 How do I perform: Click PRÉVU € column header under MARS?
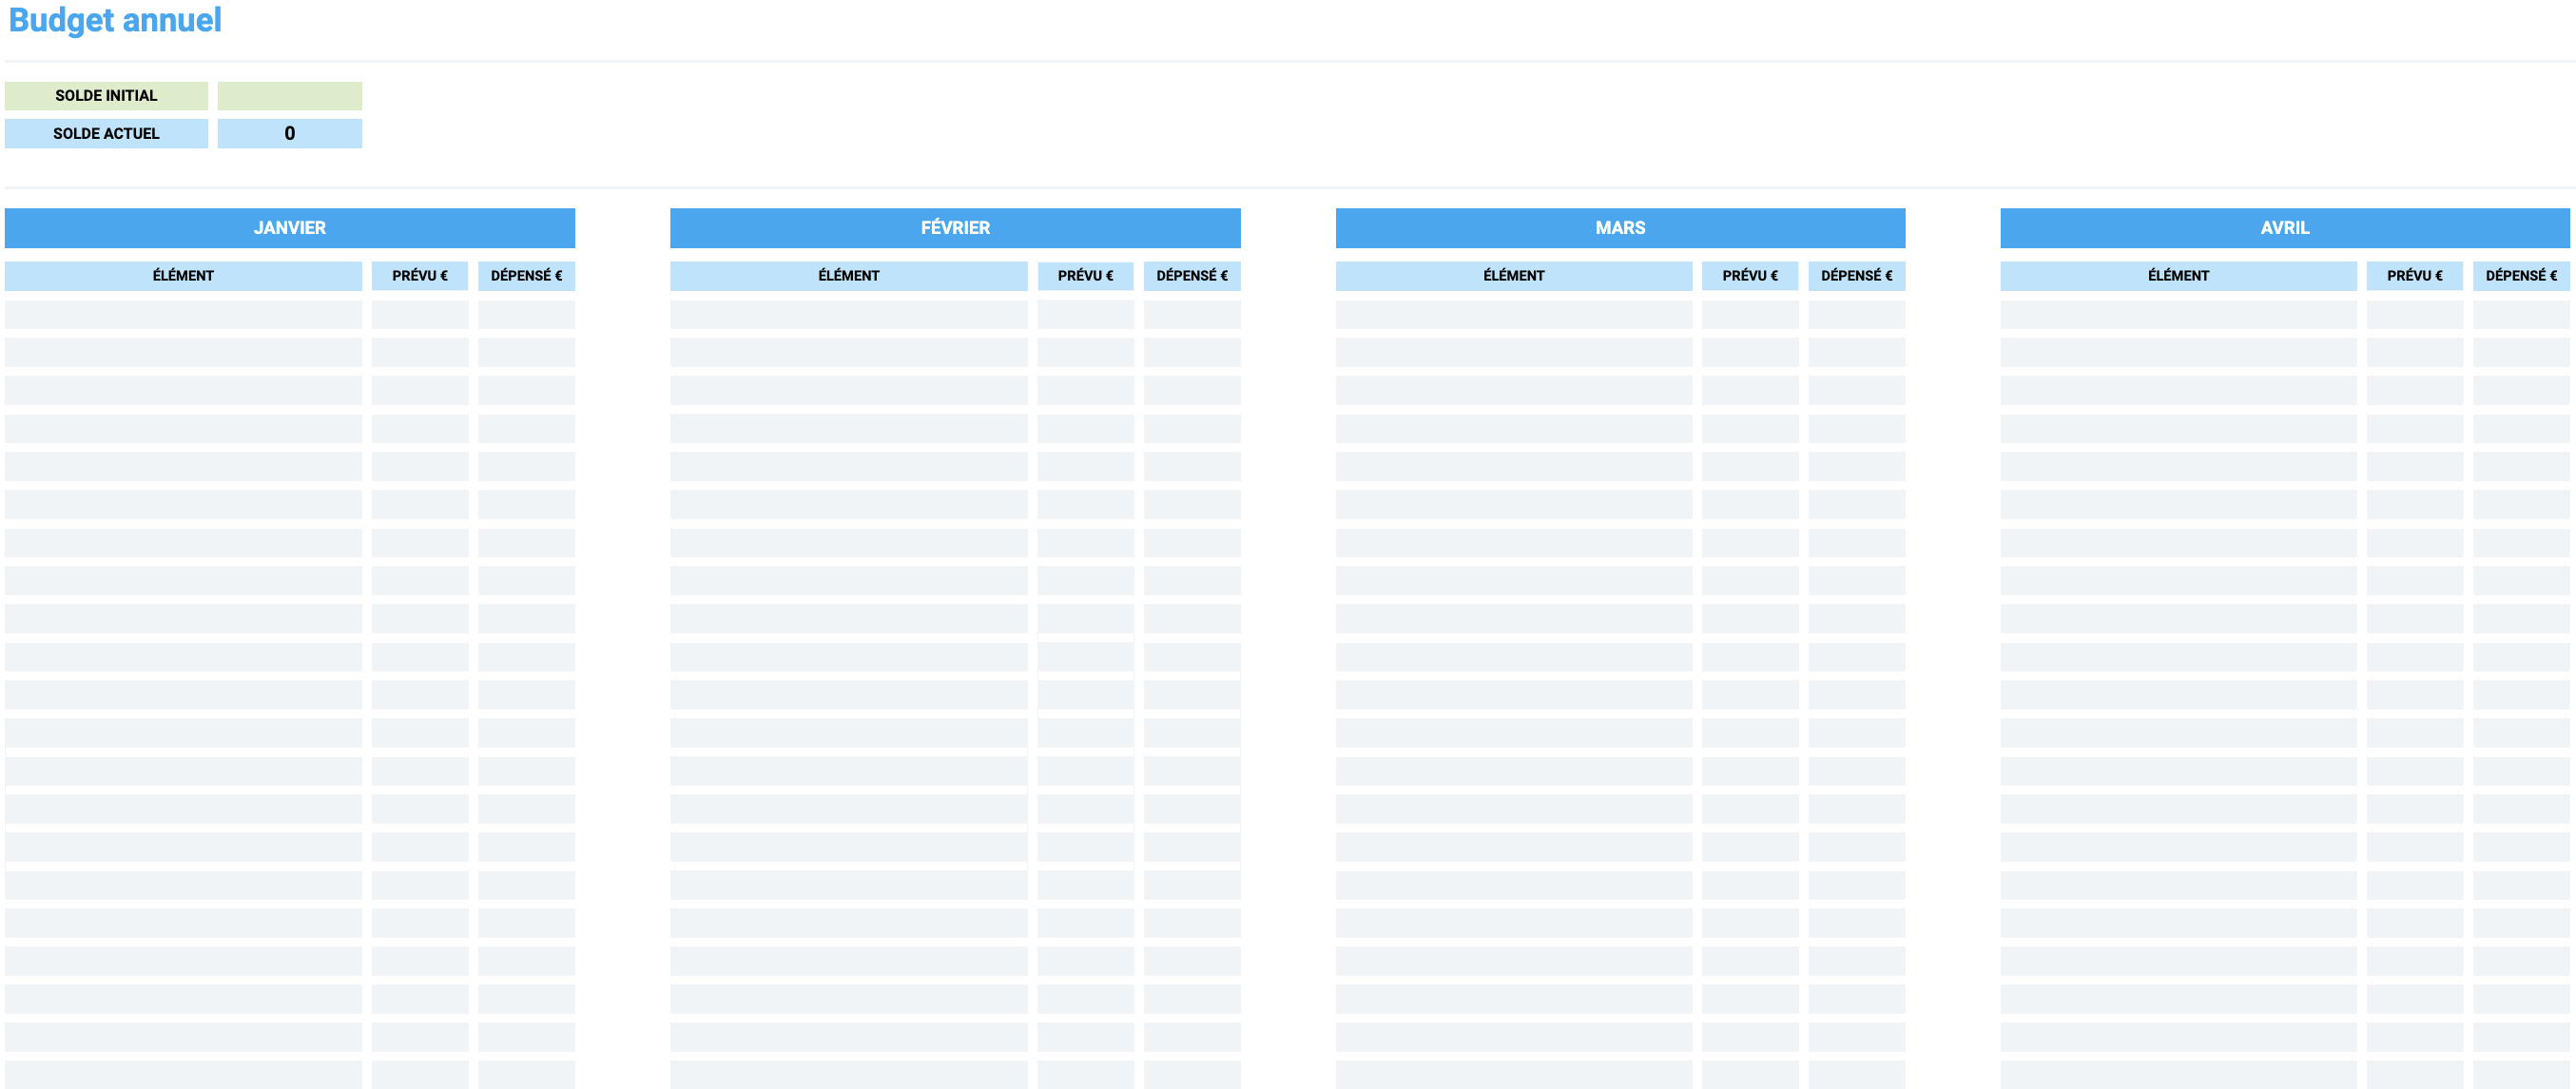(x=1750, y=276)
